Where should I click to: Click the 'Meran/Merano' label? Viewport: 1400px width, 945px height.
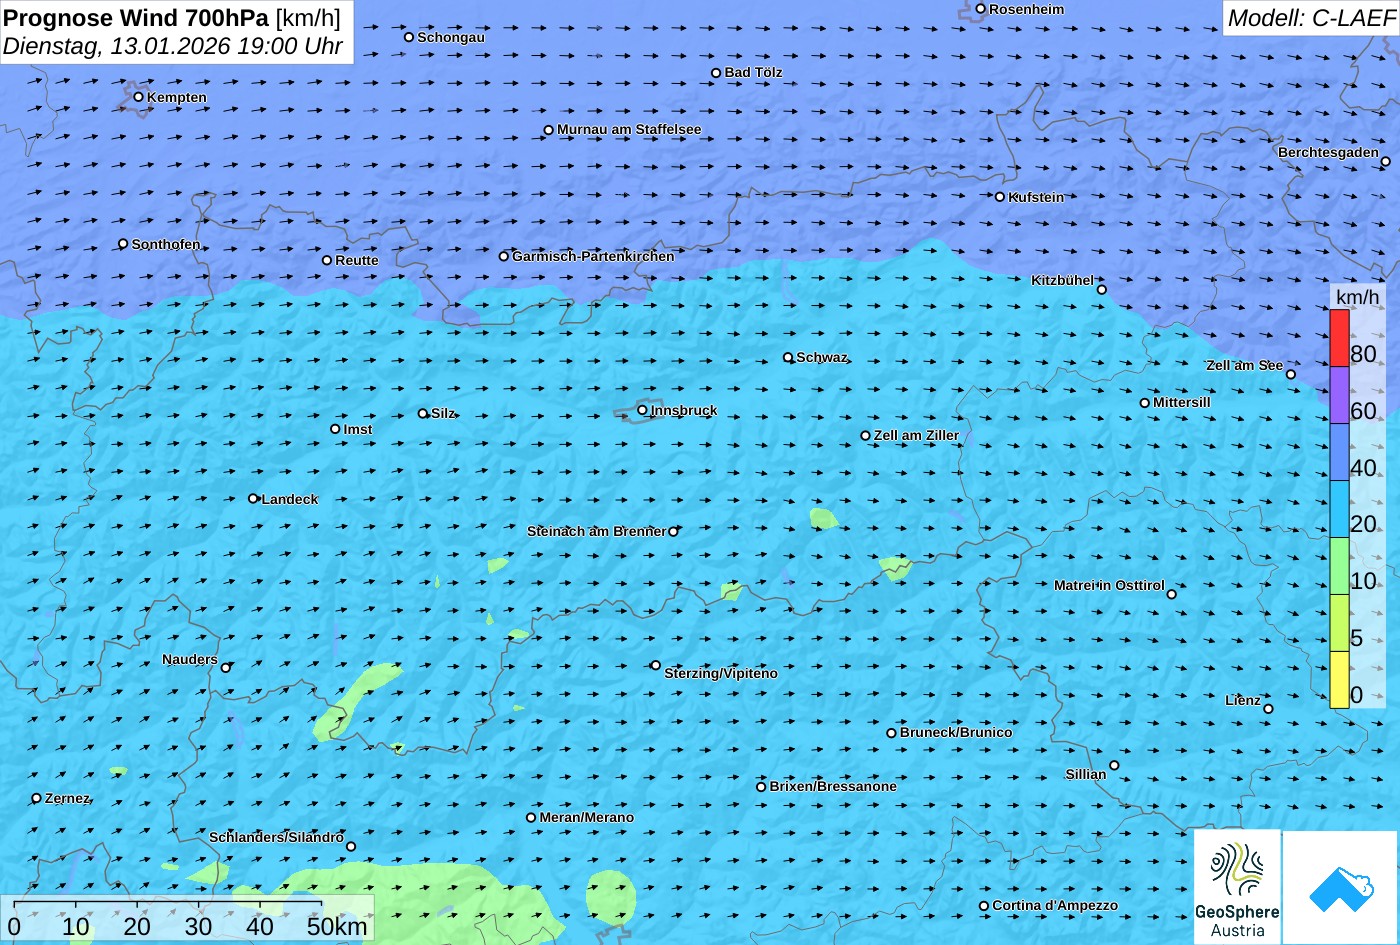click(587, 817)
